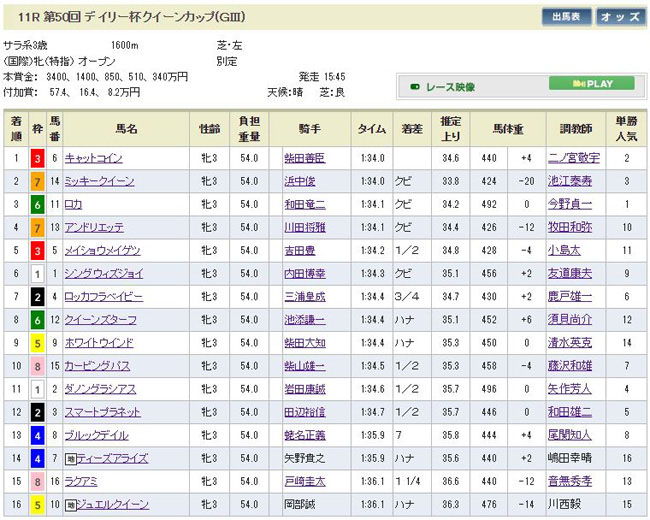Click the orange frame 7 box for ミッキークイーン

[37, 181]
